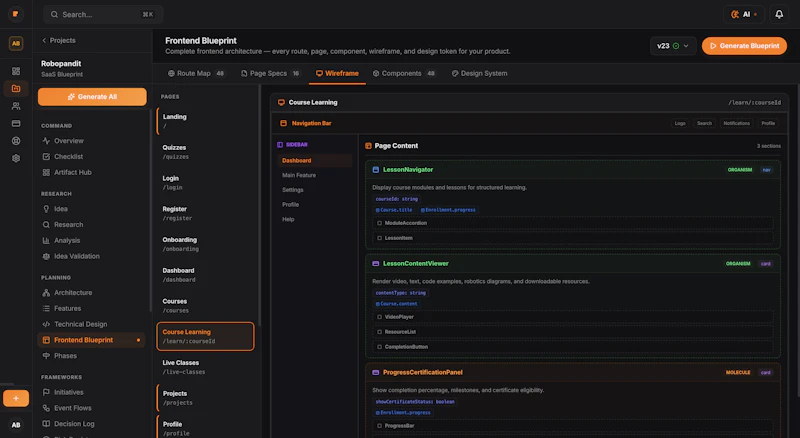Viewport: 800px width, 438px height.
Task: Open Architecture under Planning
Action: pos(92,293)
